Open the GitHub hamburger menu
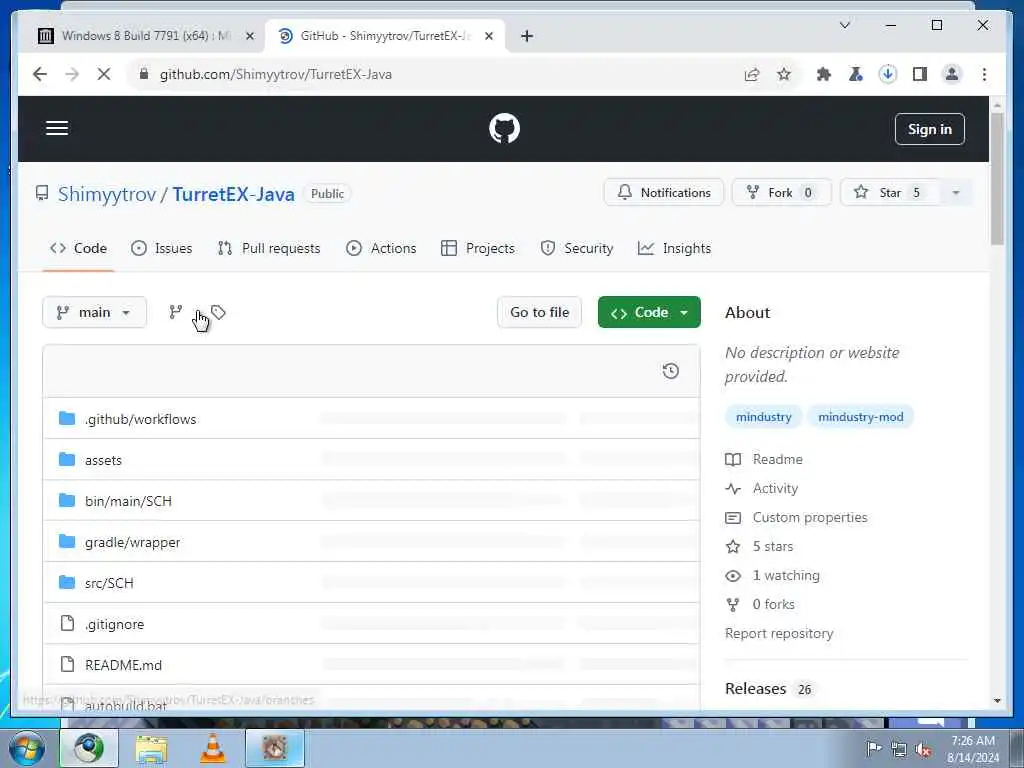1024x768 pixels. tap(57, 128)
